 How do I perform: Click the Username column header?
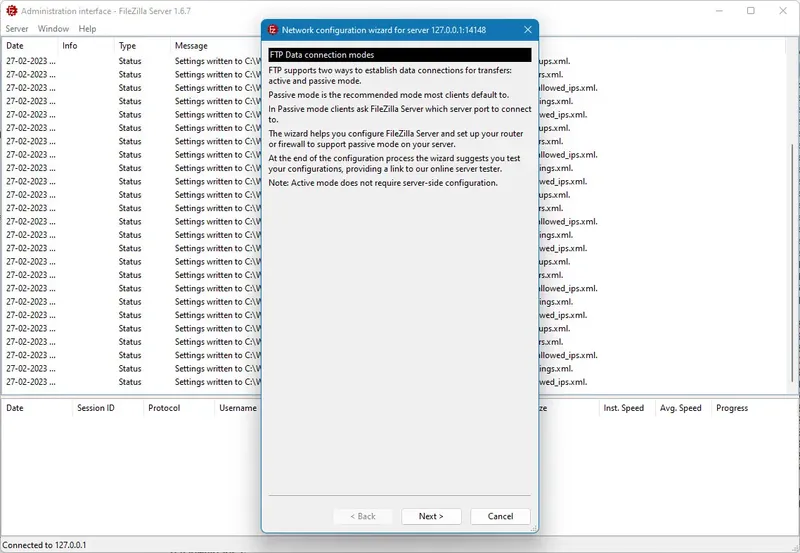pos(238,408)
